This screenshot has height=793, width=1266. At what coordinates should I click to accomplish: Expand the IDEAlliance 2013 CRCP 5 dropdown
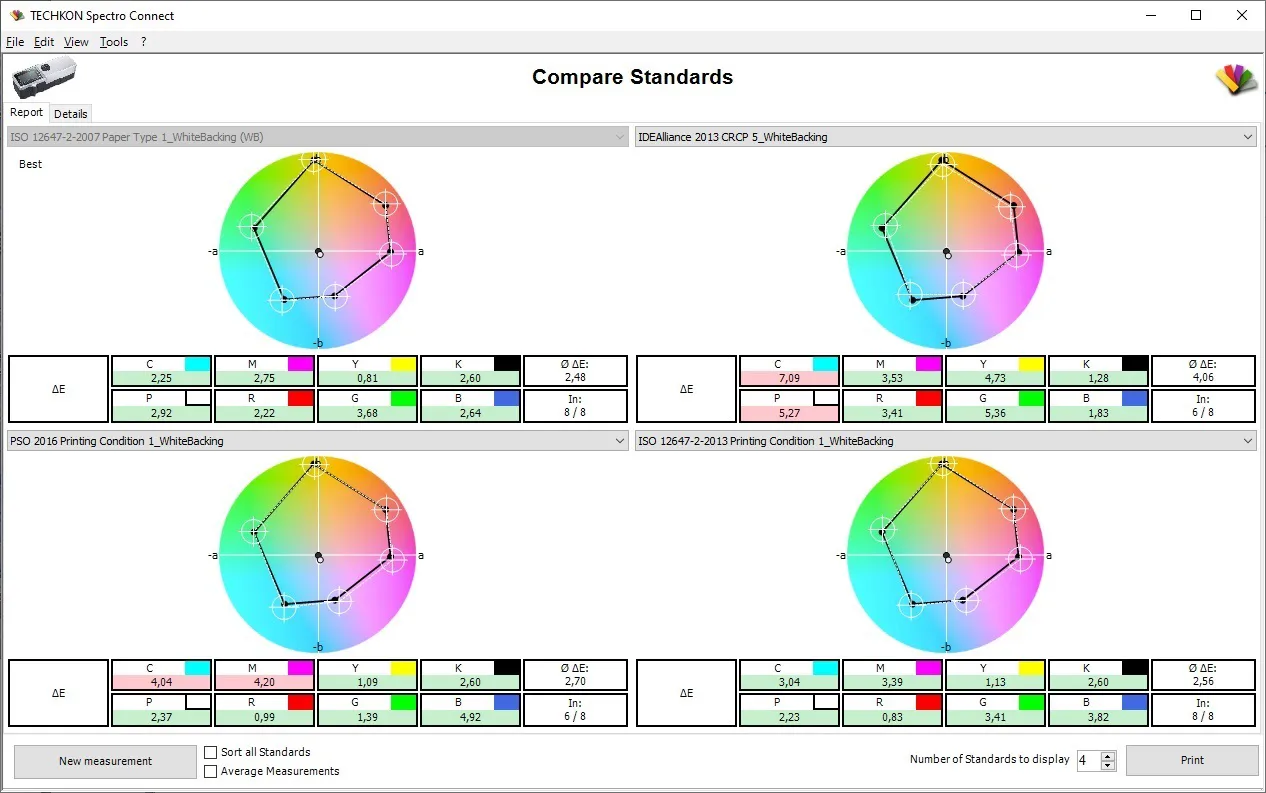point(1246,137)
